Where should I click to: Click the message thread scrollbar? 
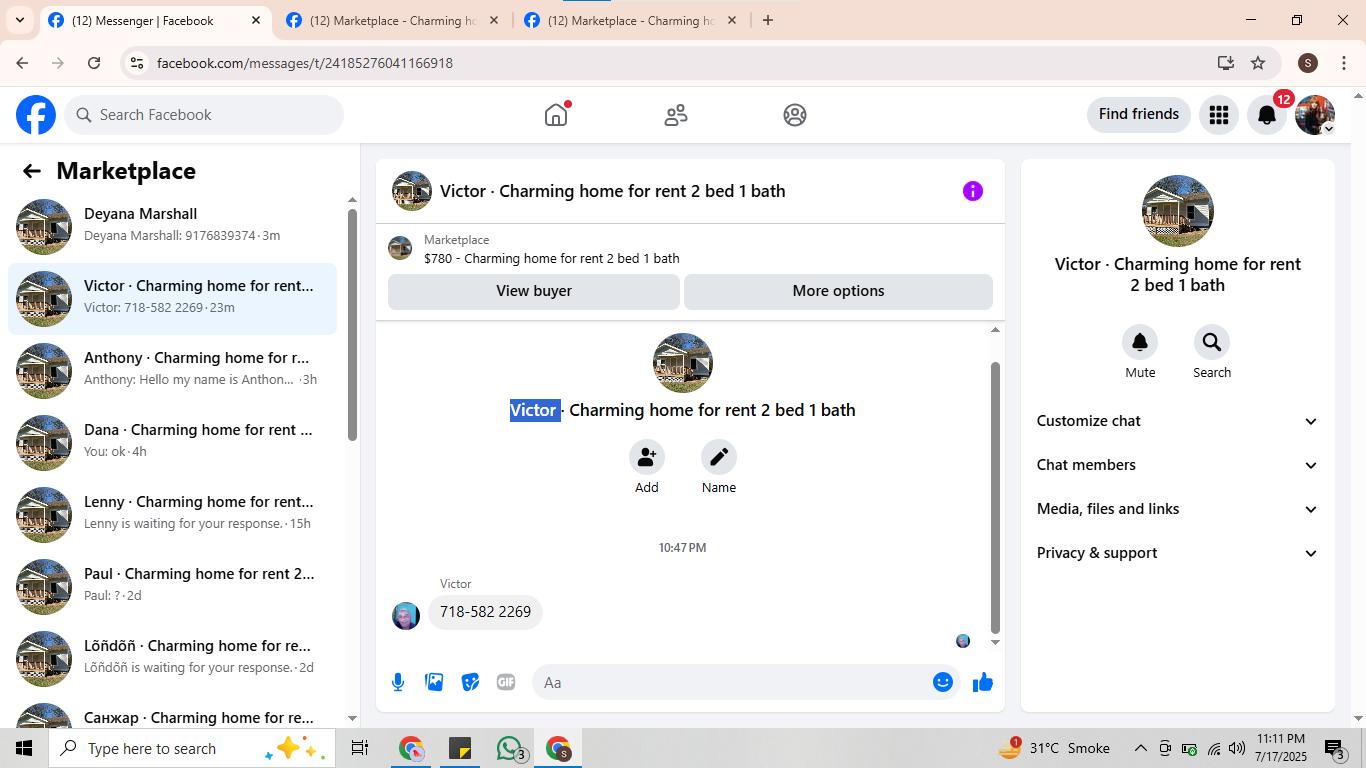pyautogui.click(x=995, y=498)
